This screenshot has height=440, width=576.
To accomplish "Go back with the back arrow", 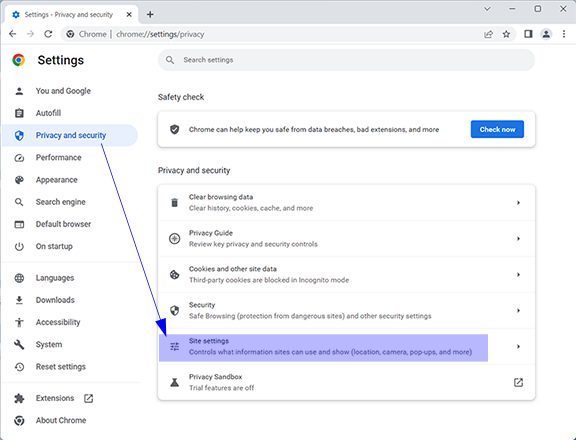I will coord(13,34).
